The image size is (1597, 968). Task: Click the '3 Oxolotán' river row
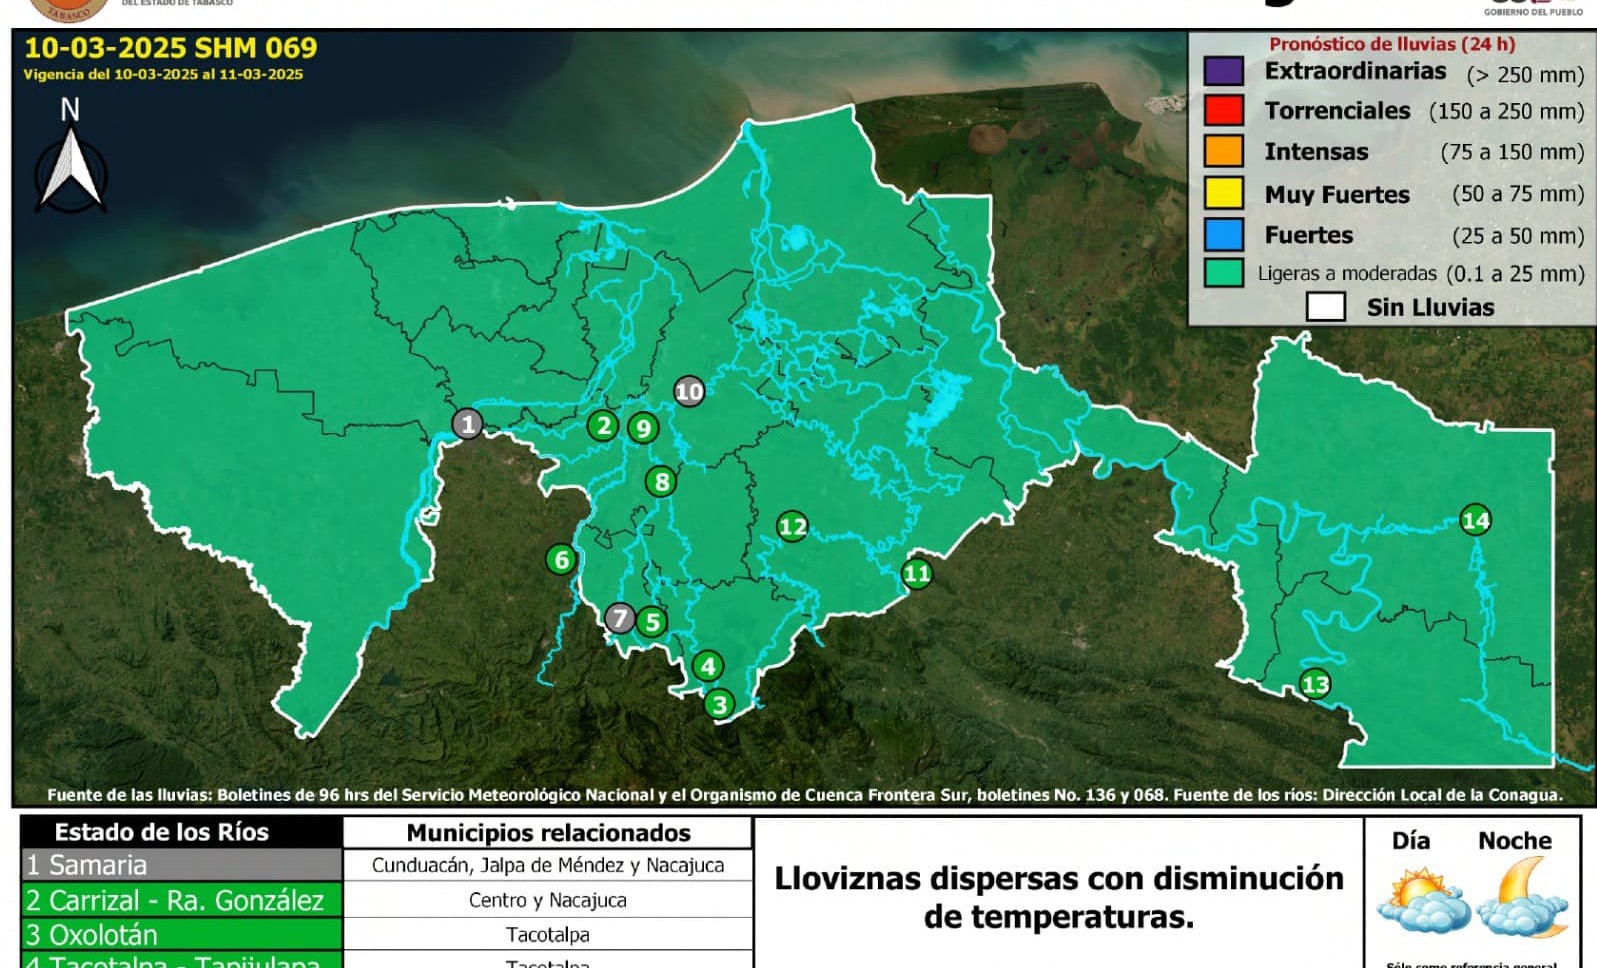coord(182,935)
